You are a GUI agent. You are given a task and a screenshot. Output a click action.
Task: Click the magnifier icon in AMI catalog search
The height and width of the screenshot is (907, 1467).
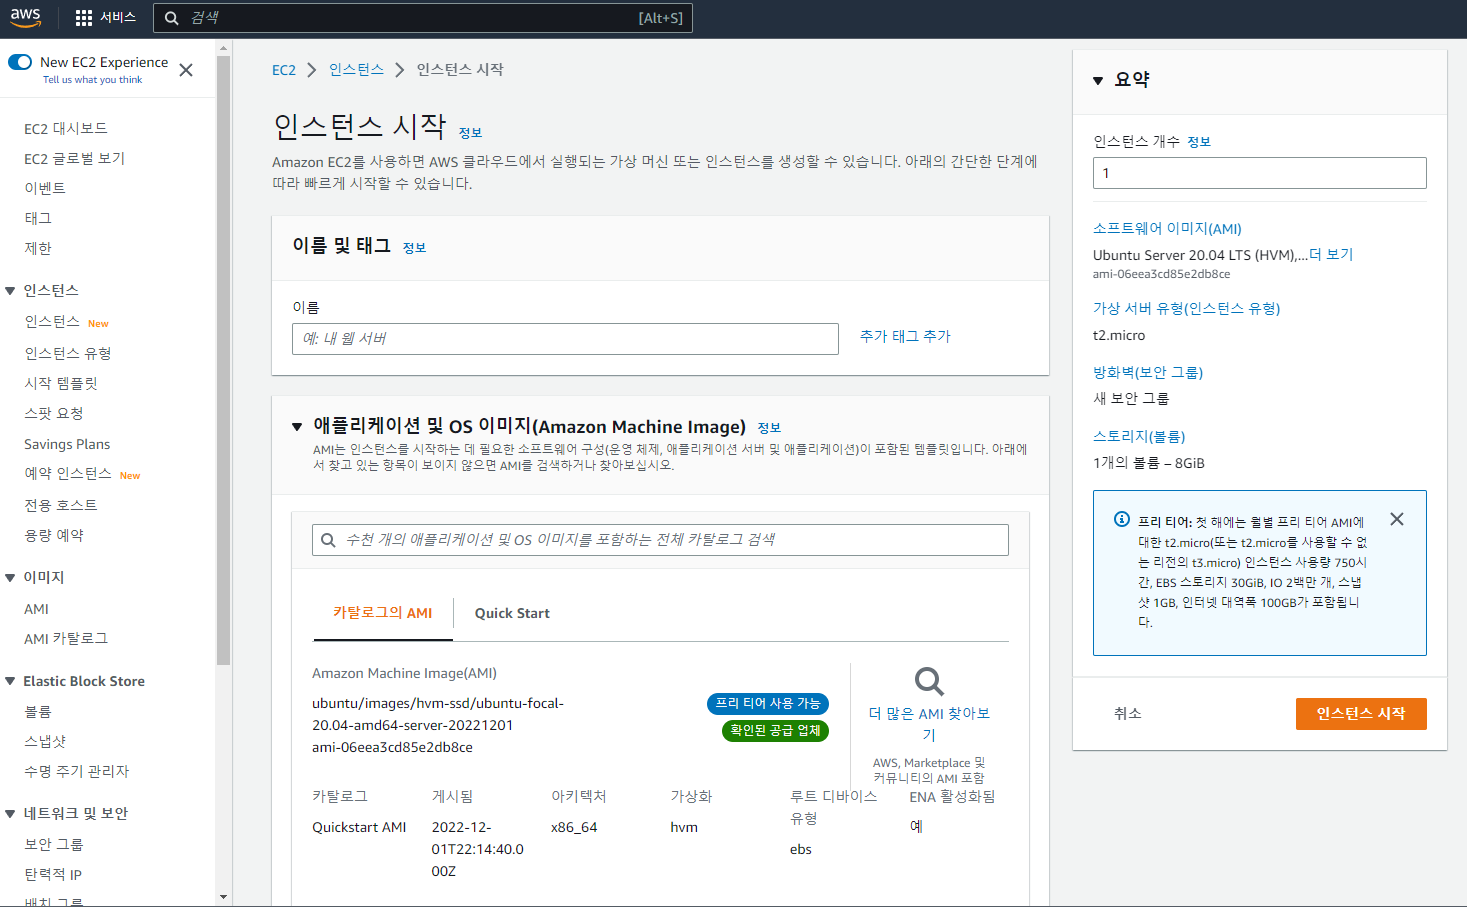328,540
